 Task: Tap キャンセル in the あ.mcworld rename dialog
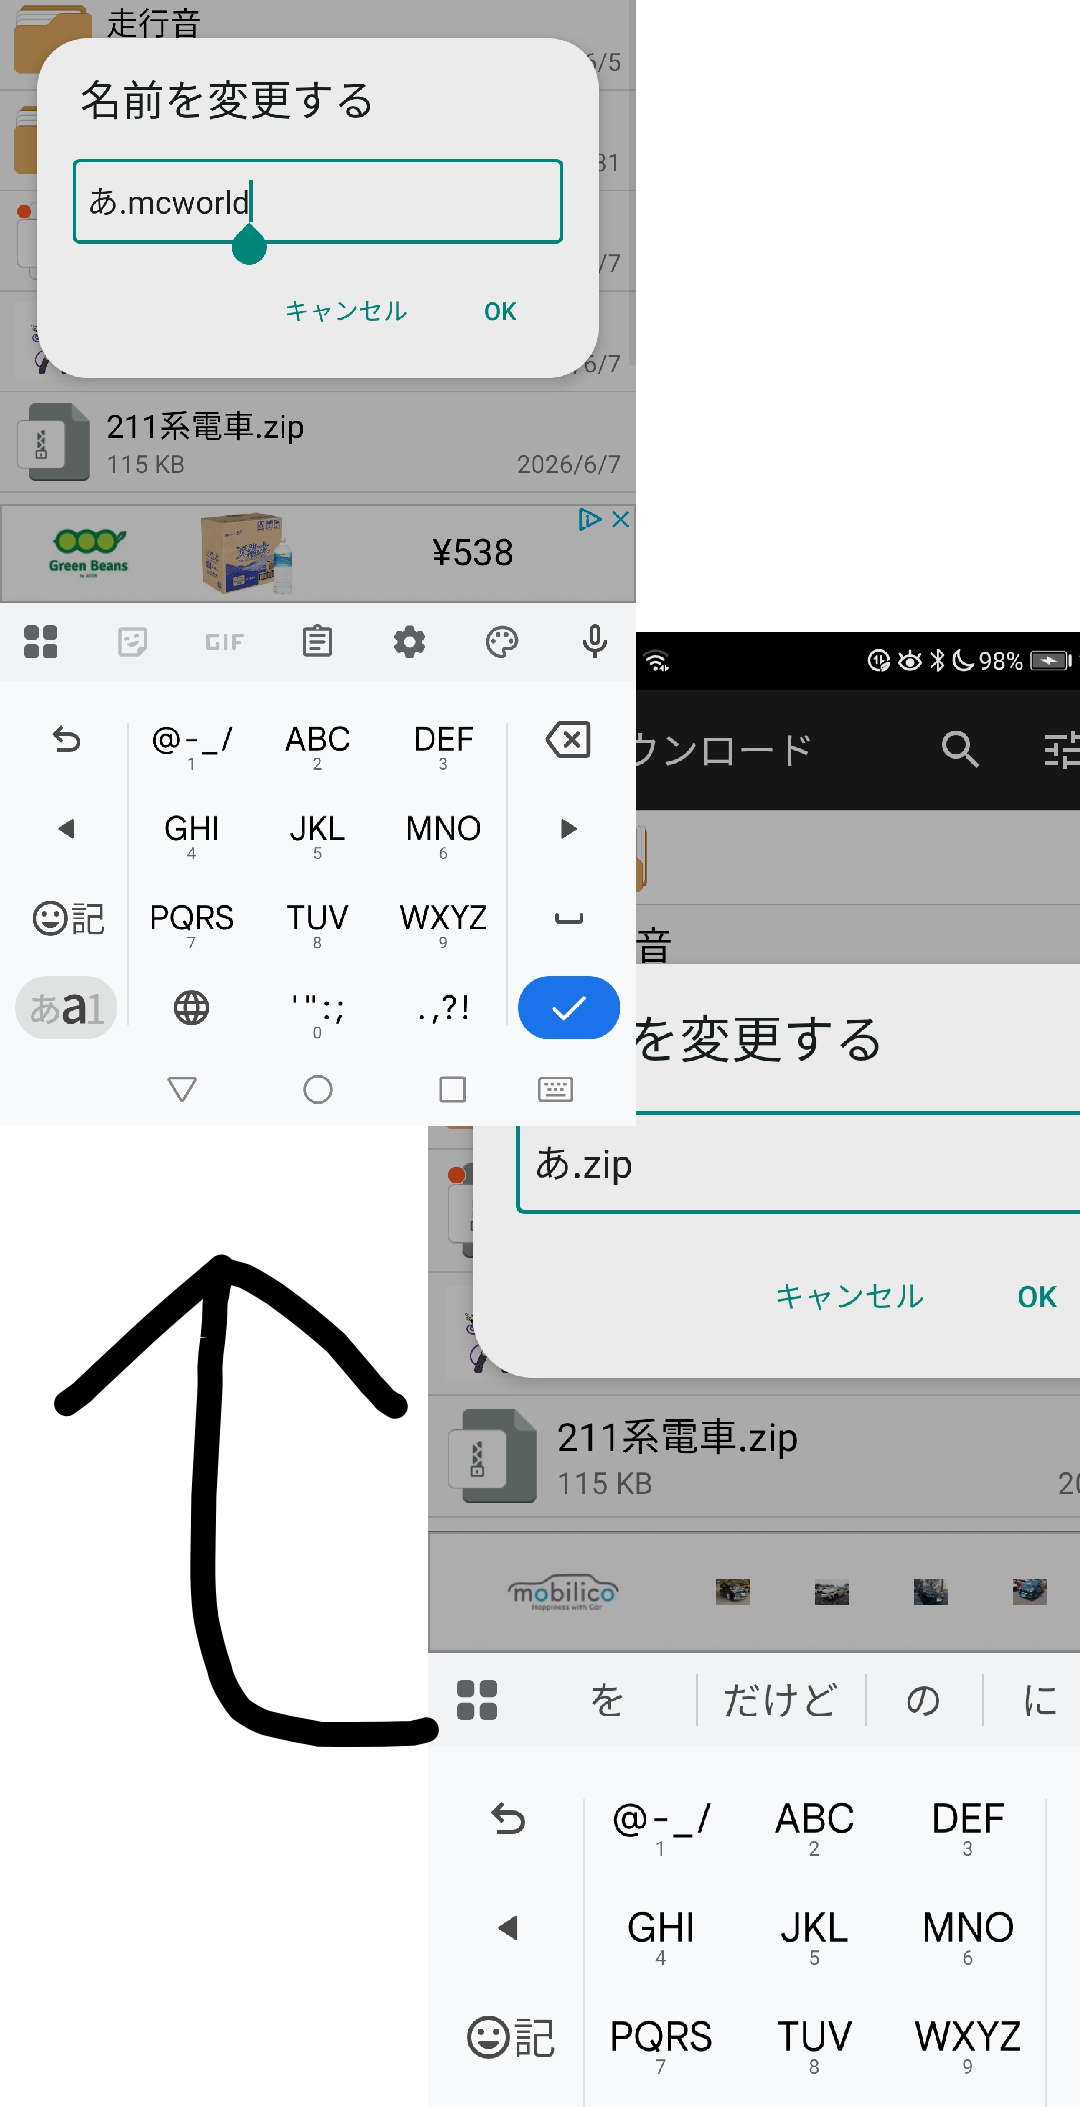(346, 311)
